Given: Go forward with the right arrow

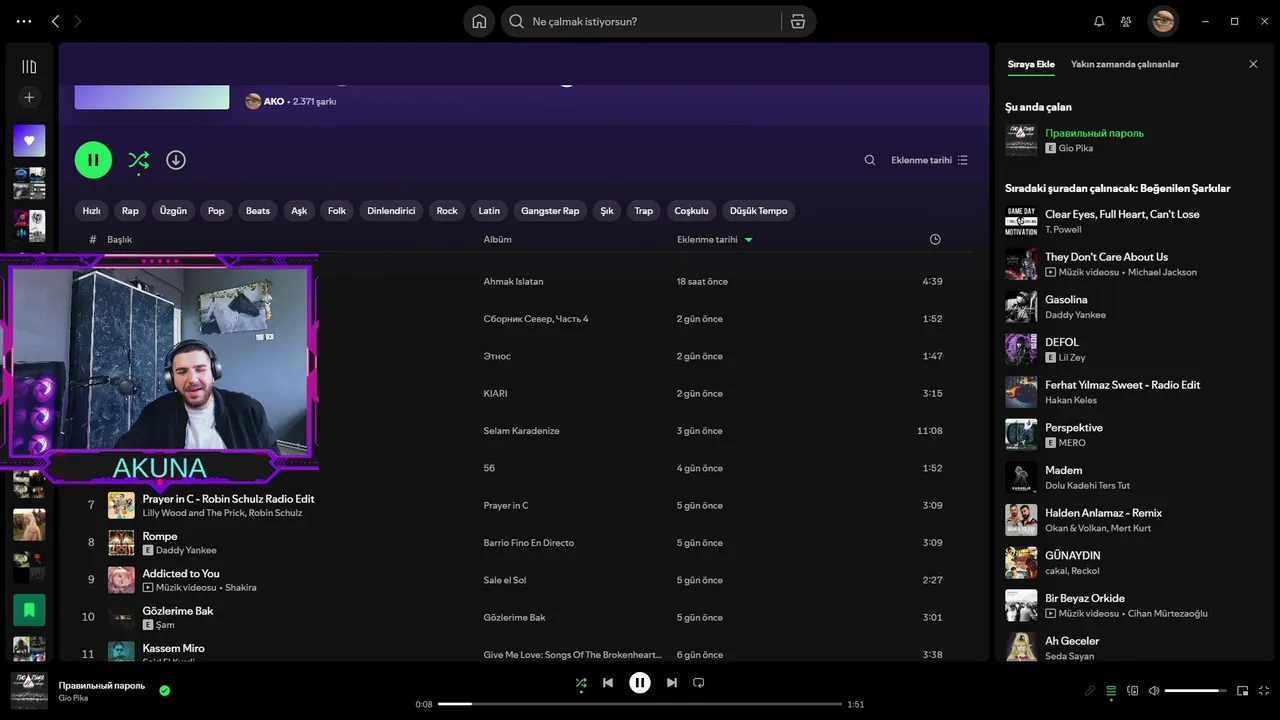Looking at the screenshot, I should point(78,21).
